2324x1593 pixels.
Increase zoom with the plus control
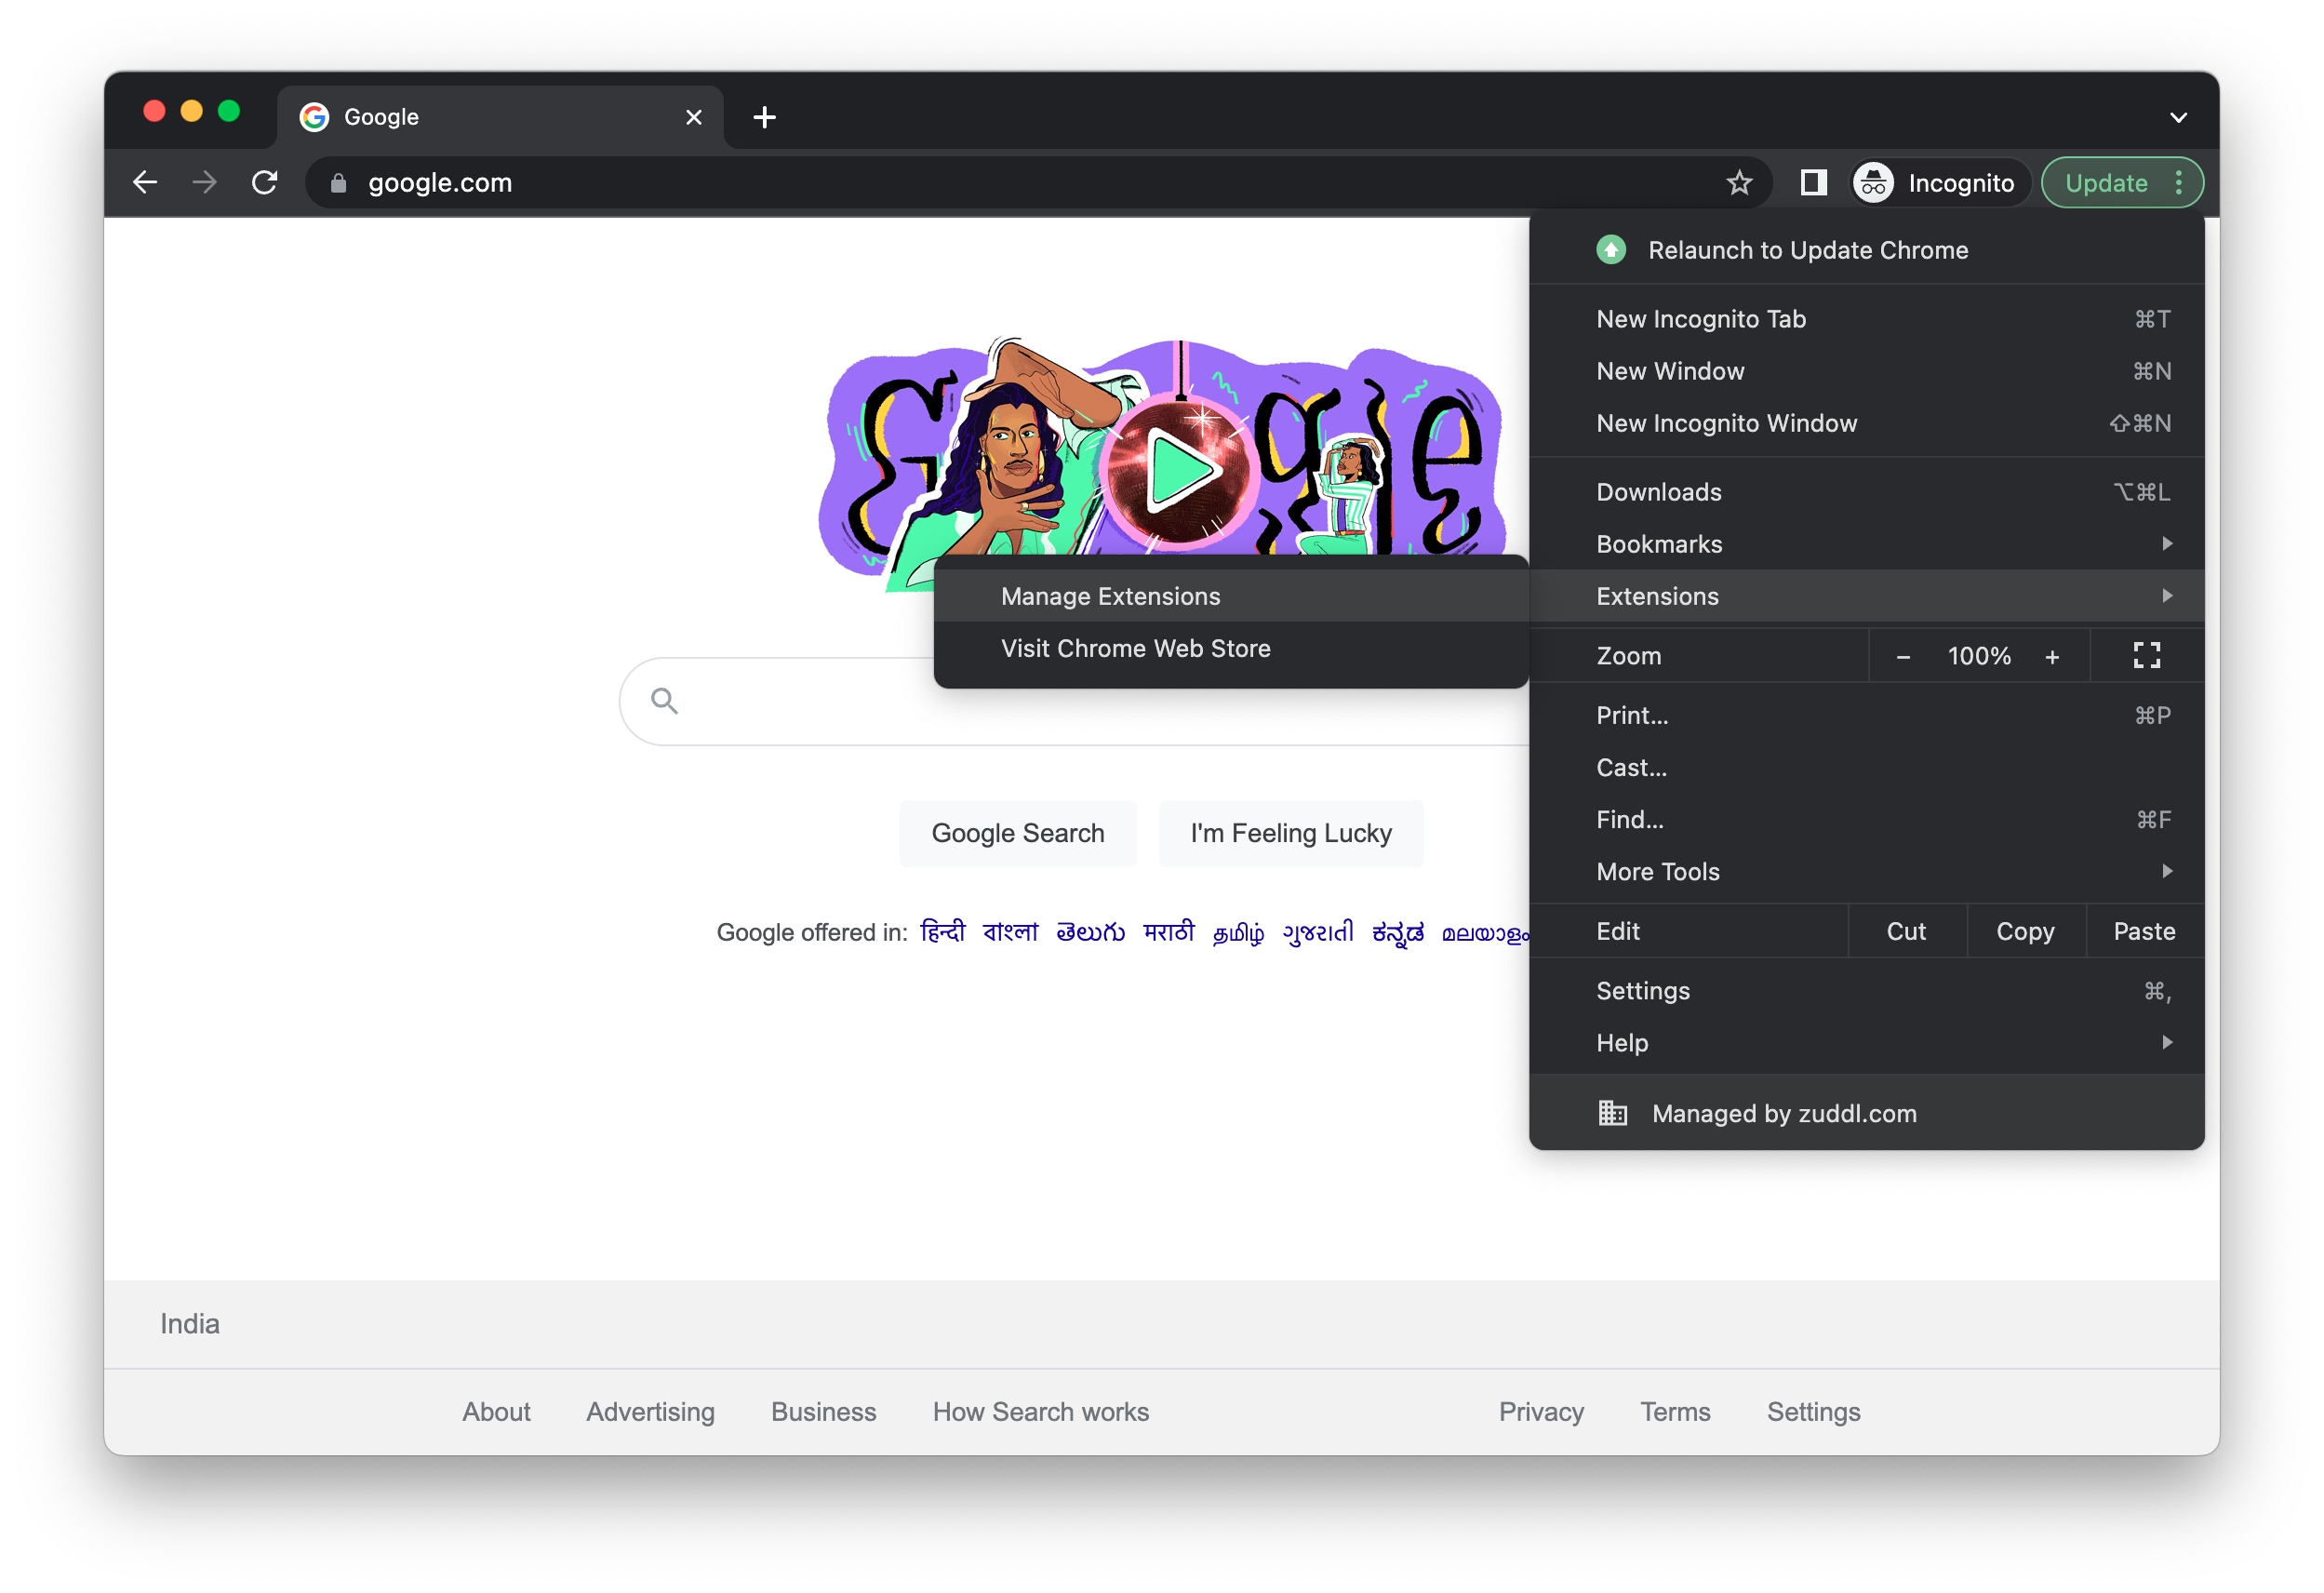[2053, 655]
